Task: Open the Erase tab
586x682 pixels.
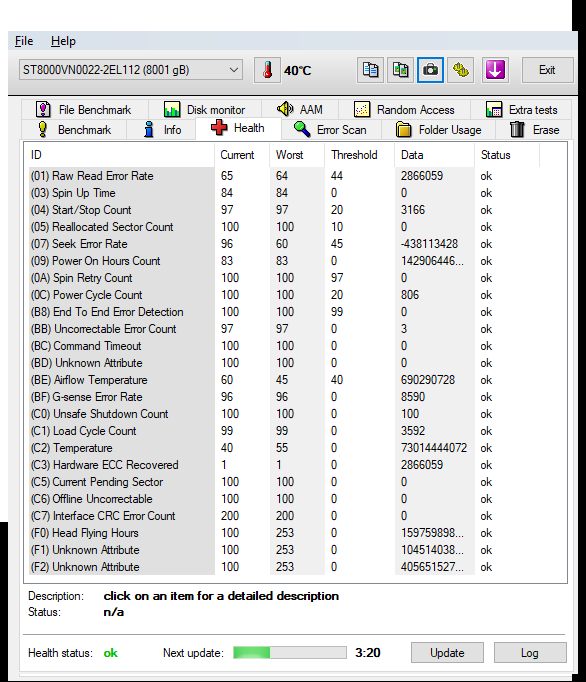Action: (535, 130)
